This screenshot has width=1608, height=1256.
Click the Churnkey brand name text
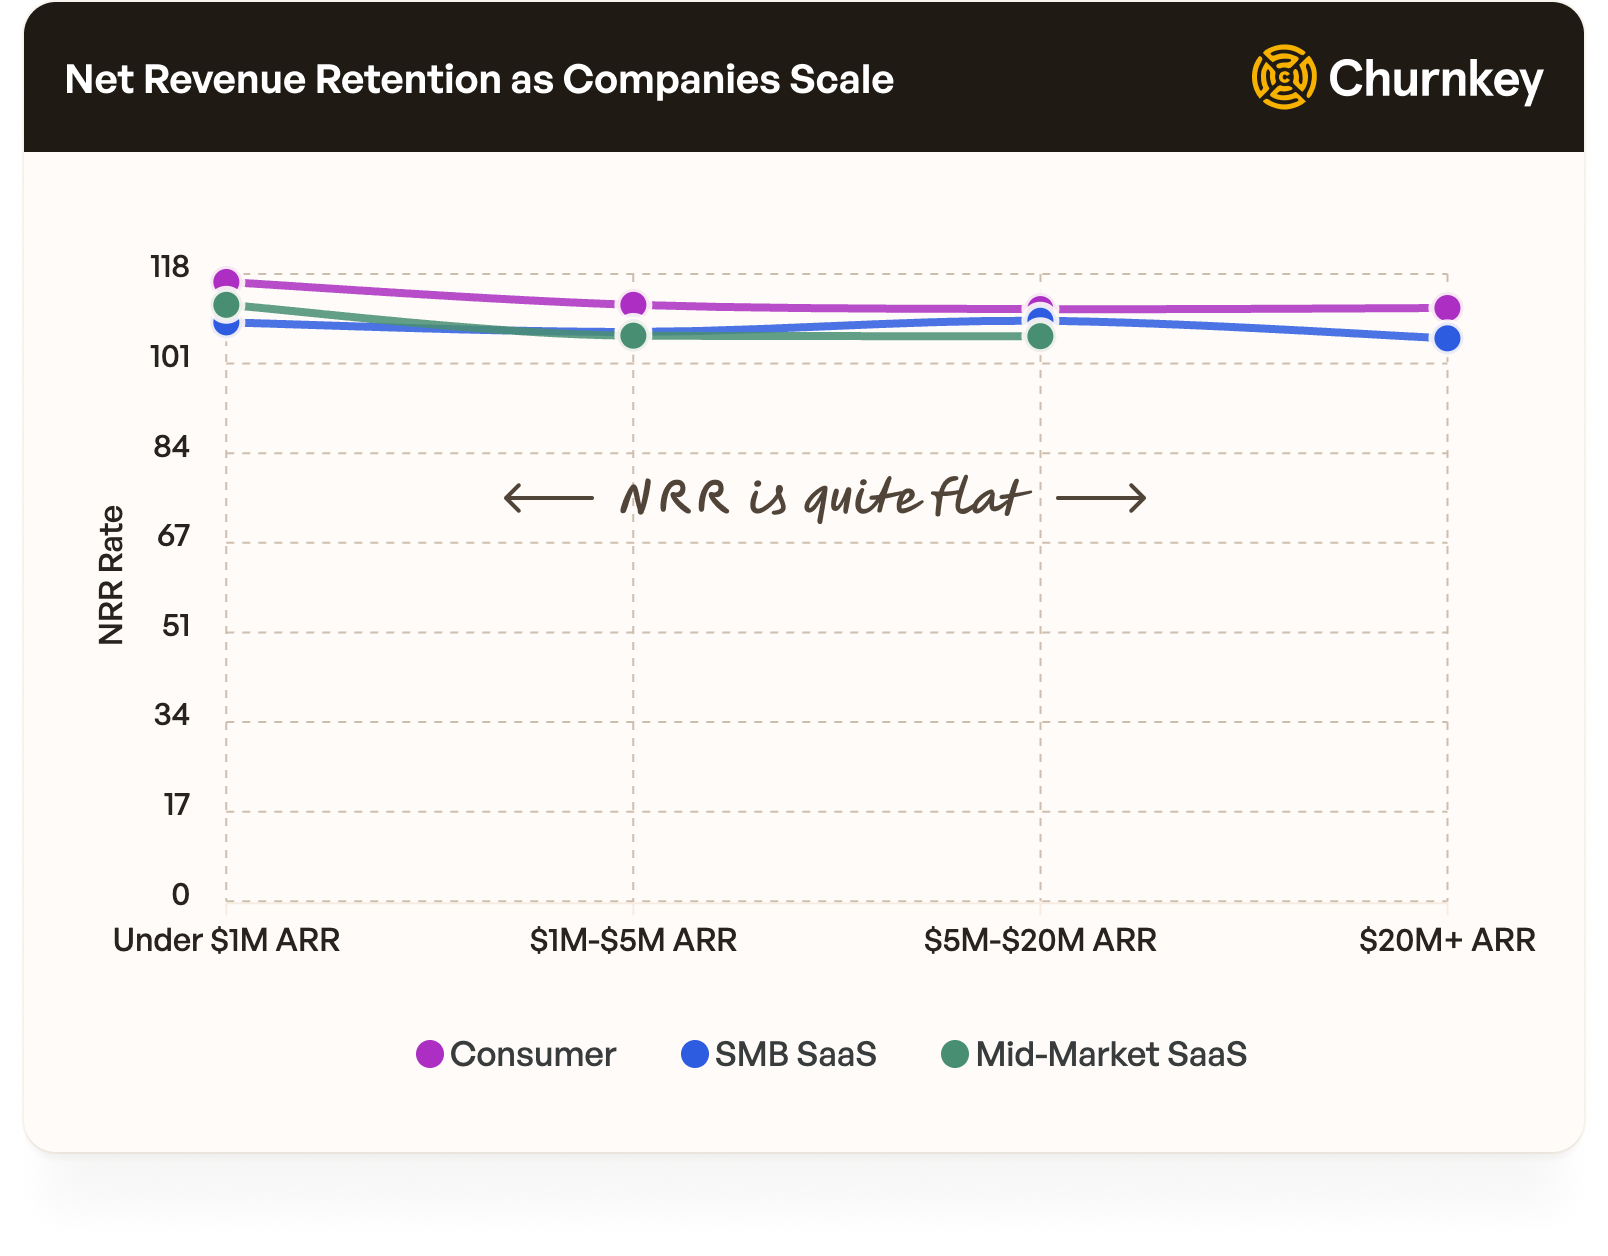click(x=1435, y=79)
